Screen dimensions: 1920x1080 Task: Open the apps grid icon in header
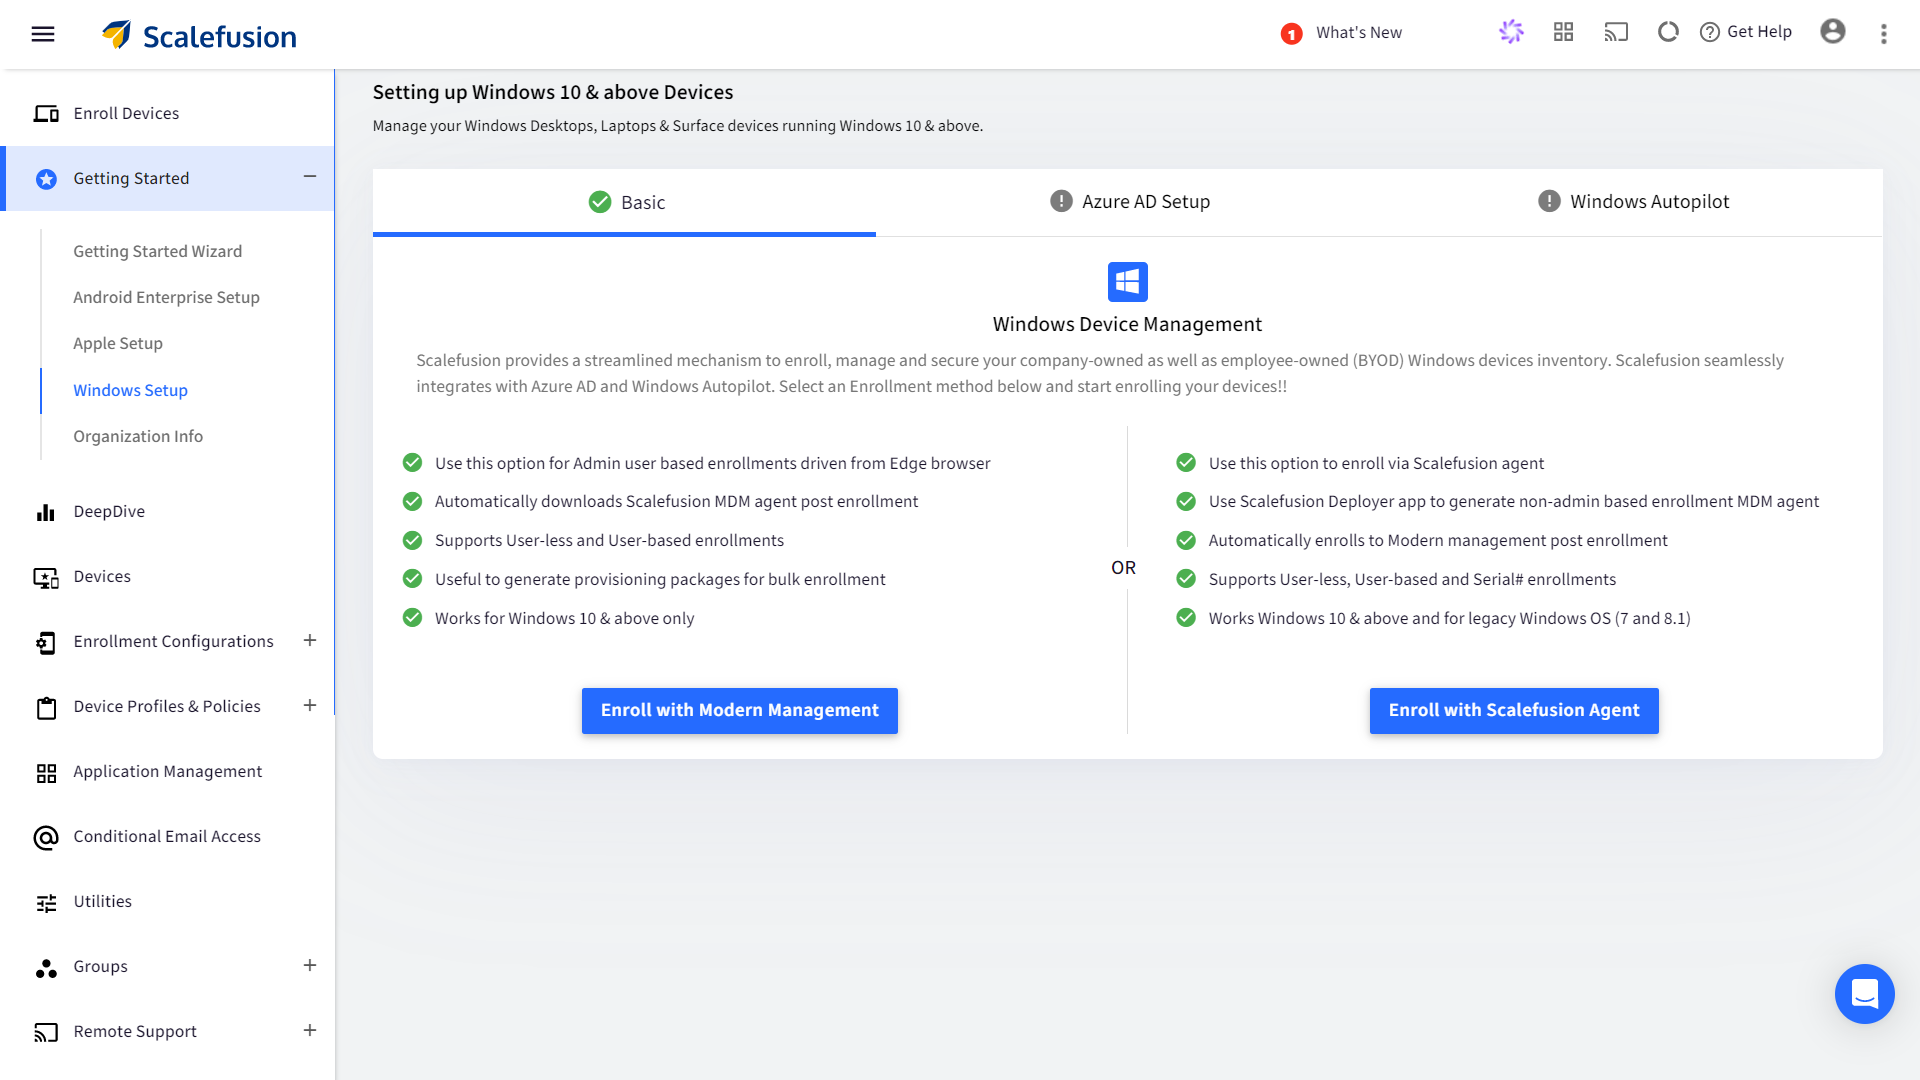pyautogui.click(x=1563, y=32)
